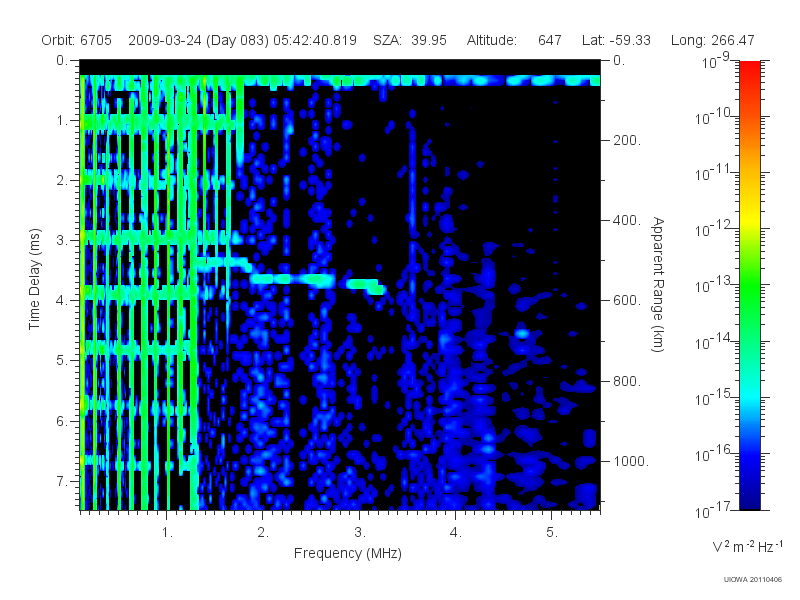The image size is (800, 600).
Task: Click the '200.' apparent range tick label
Action: point(627,140)
